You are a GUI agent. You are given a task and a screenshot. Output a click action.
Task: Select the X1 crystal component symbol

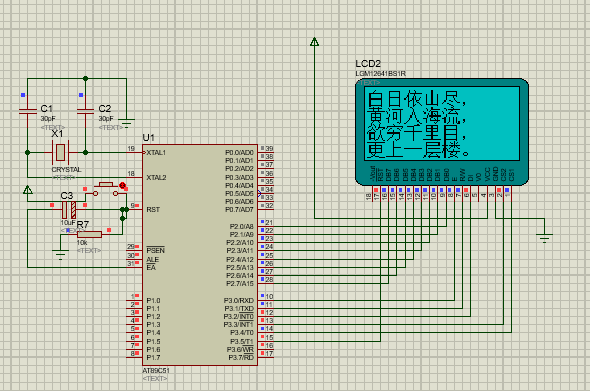click(60, 152)
